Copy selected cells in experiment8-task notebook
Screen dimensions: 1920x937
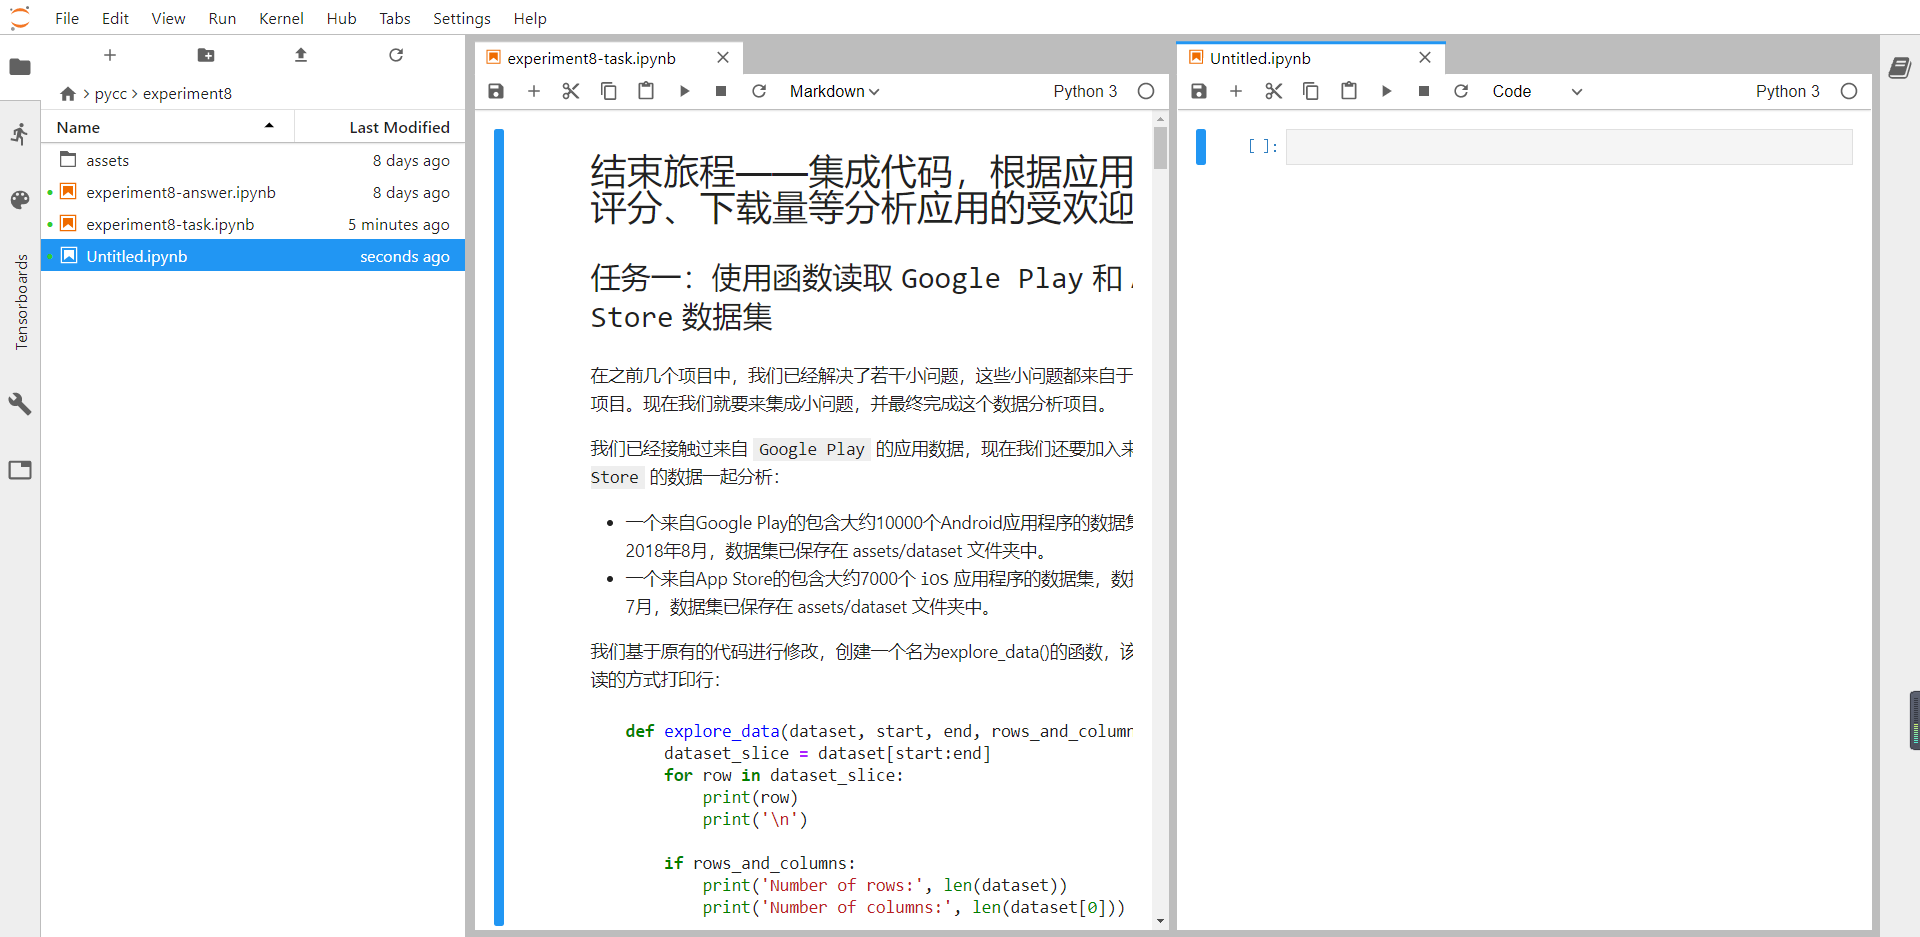[x=608, y=91]
